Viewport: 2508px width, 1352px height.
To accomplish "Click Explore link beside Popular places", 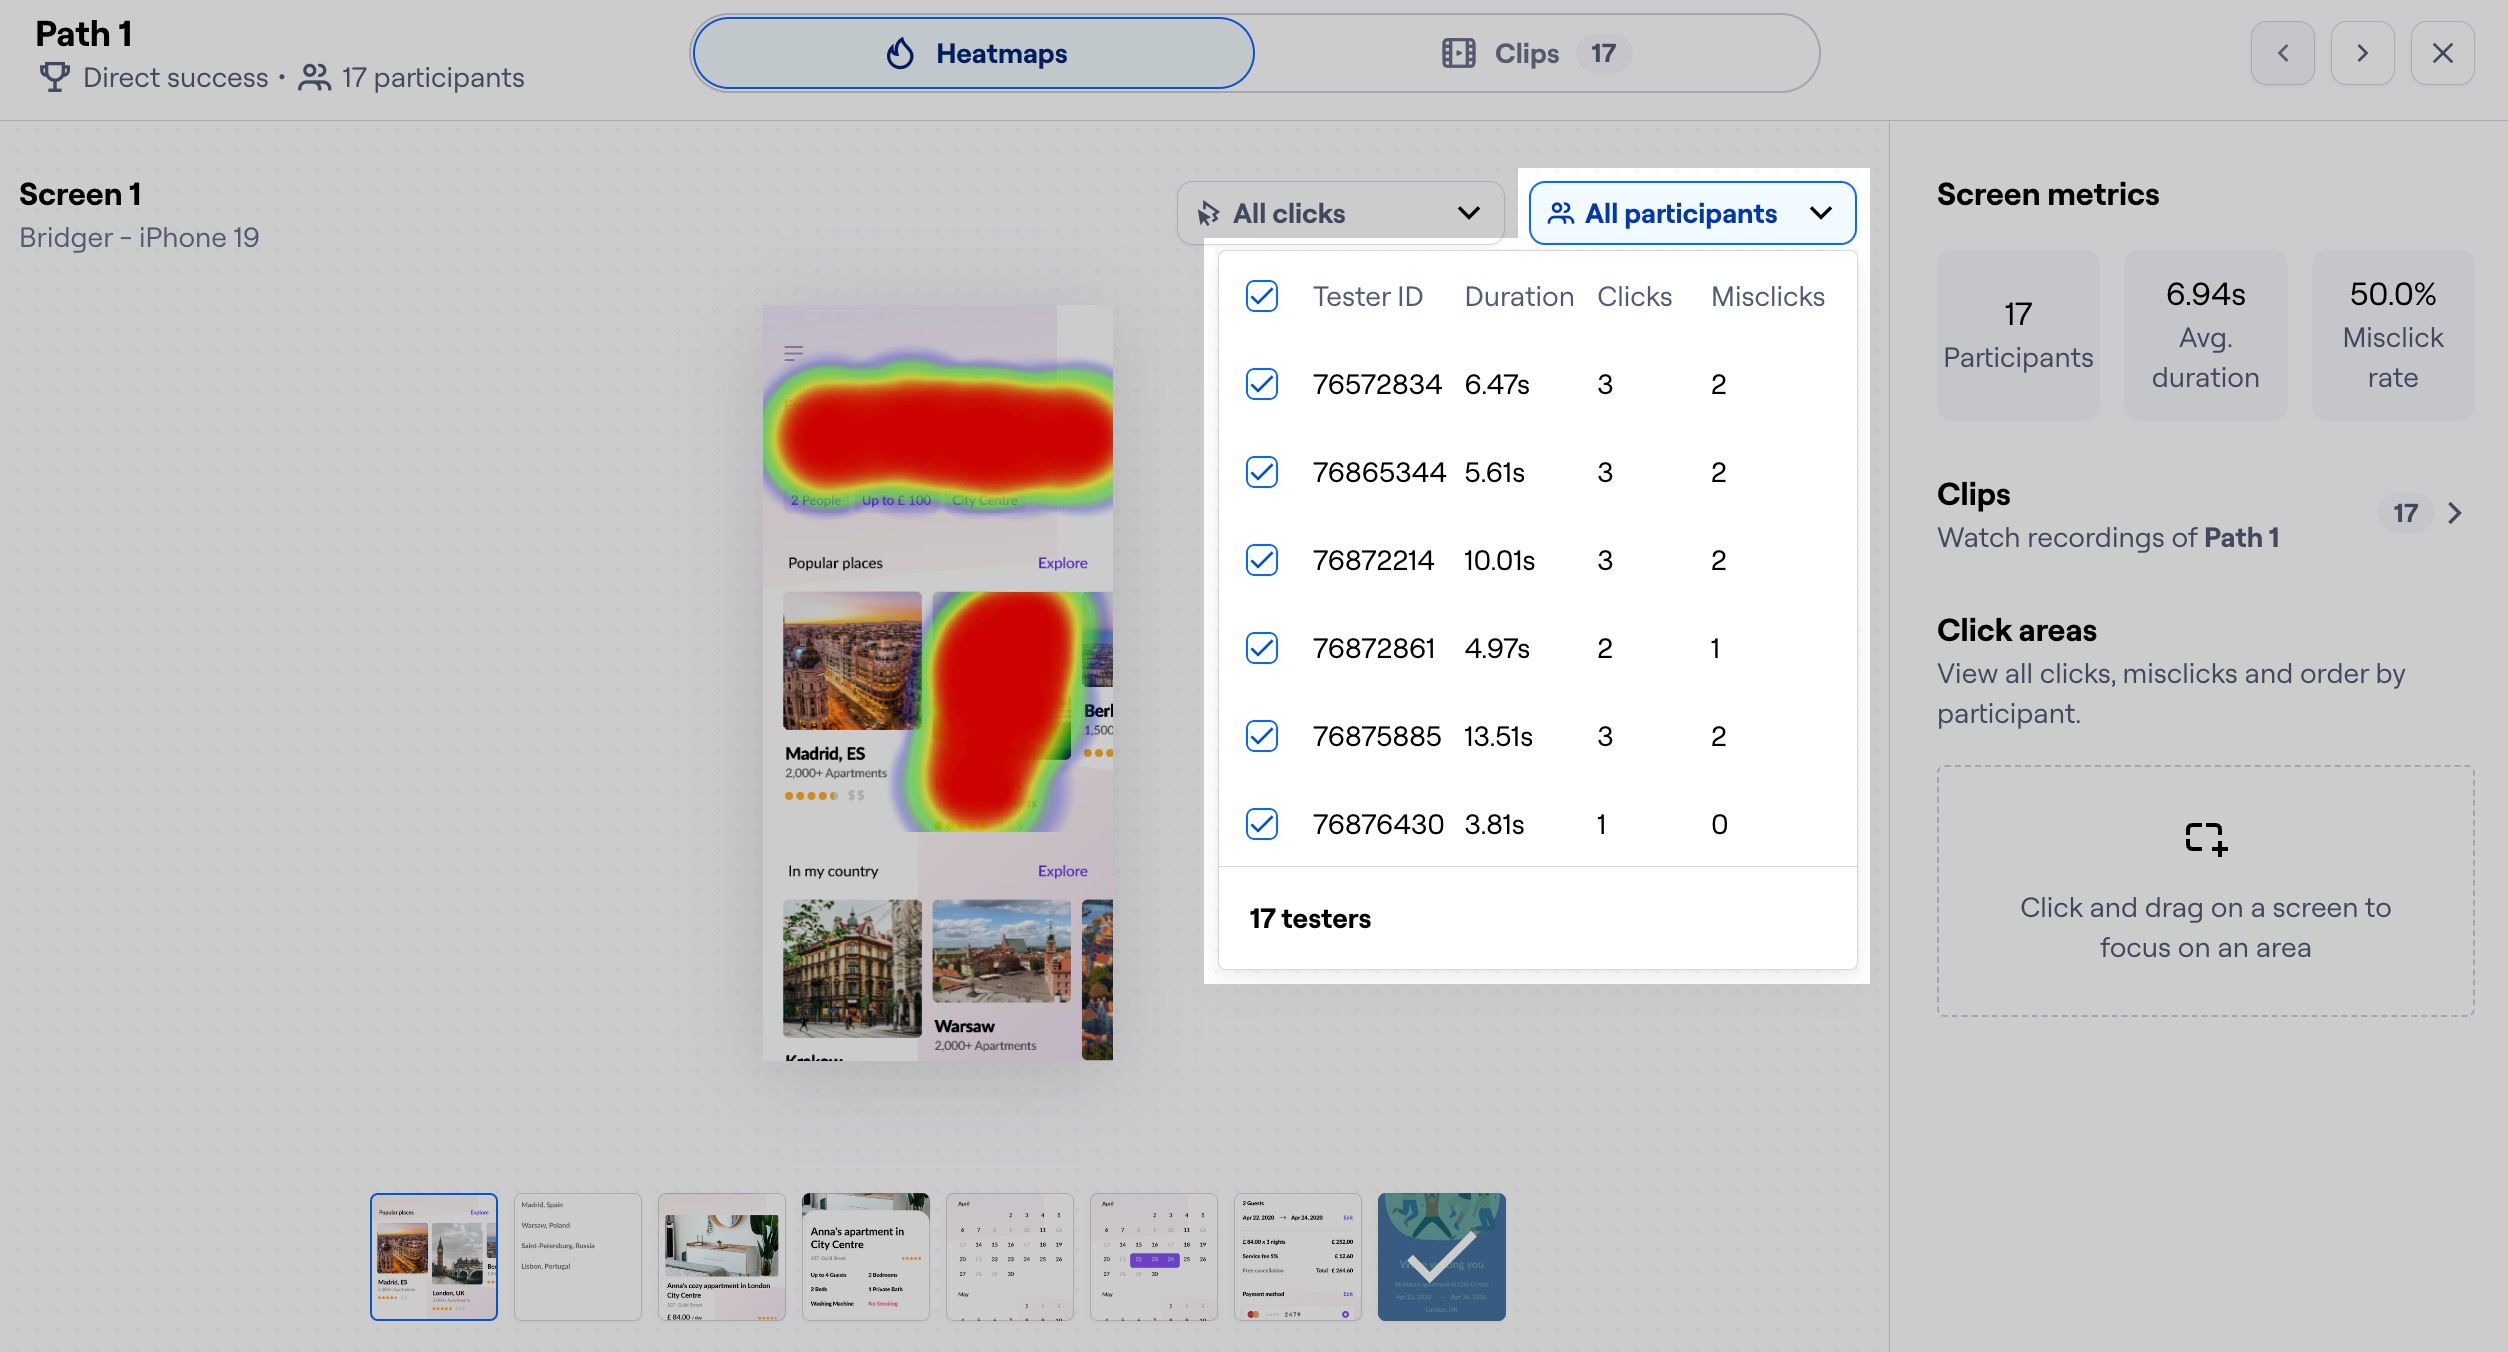I will coord(1062,563).
